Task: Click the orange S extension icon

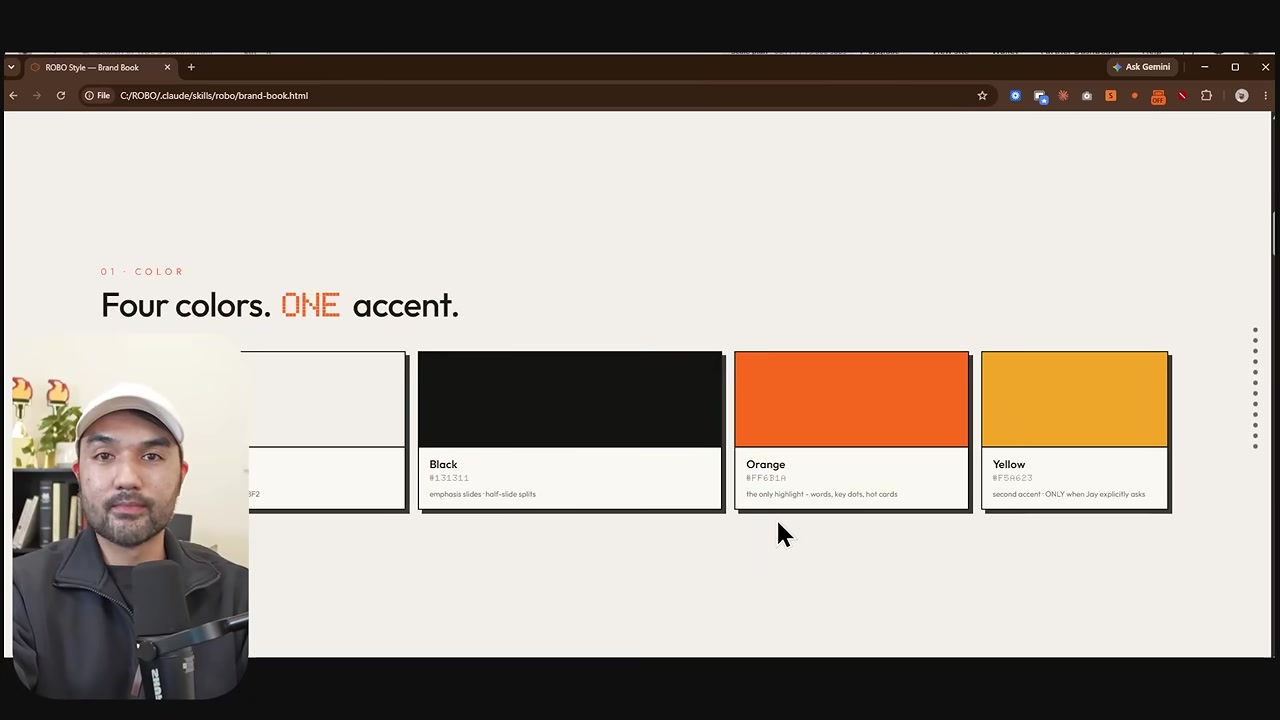Action: click(x=1110, y=96)
